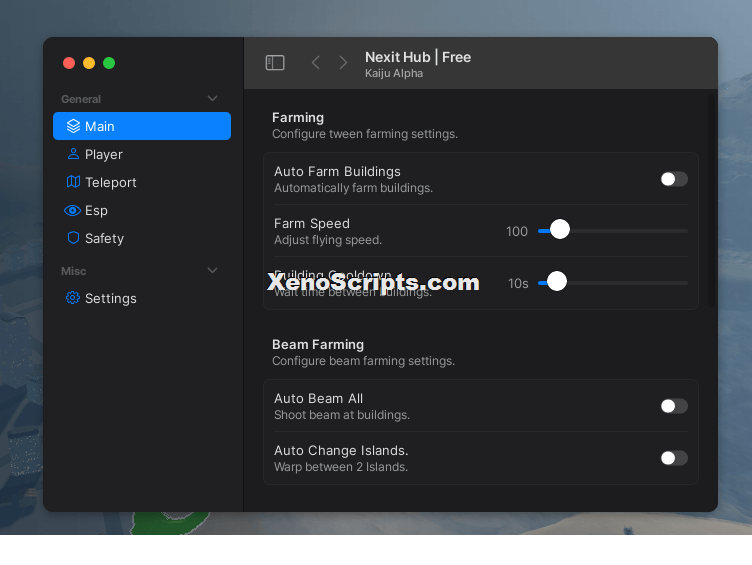The height and width of the screenshot is (565, 752).
Task: Click the sidebar toggle icon
Action: pos(275,62)
